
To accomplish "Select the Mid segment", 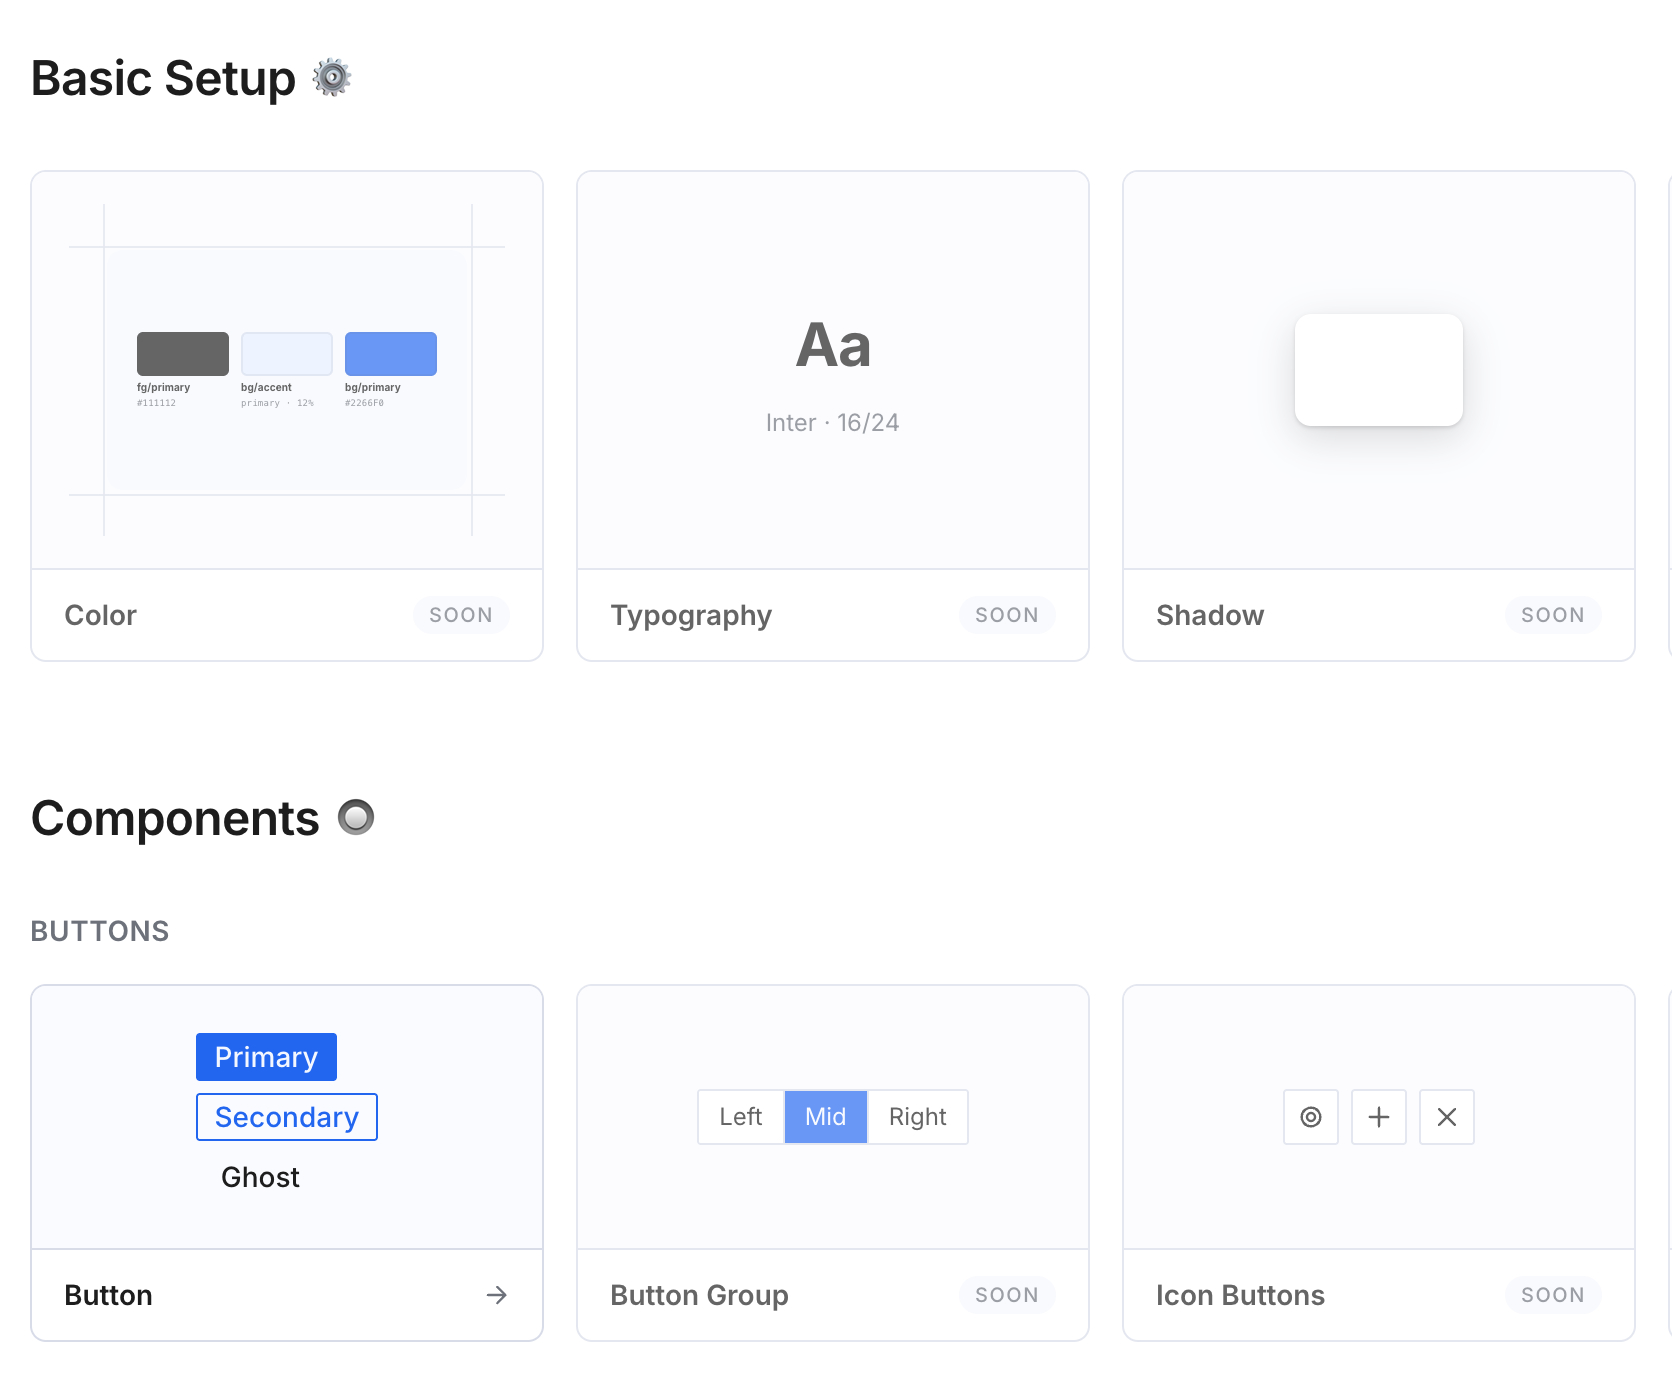I will pos(826,1117).
